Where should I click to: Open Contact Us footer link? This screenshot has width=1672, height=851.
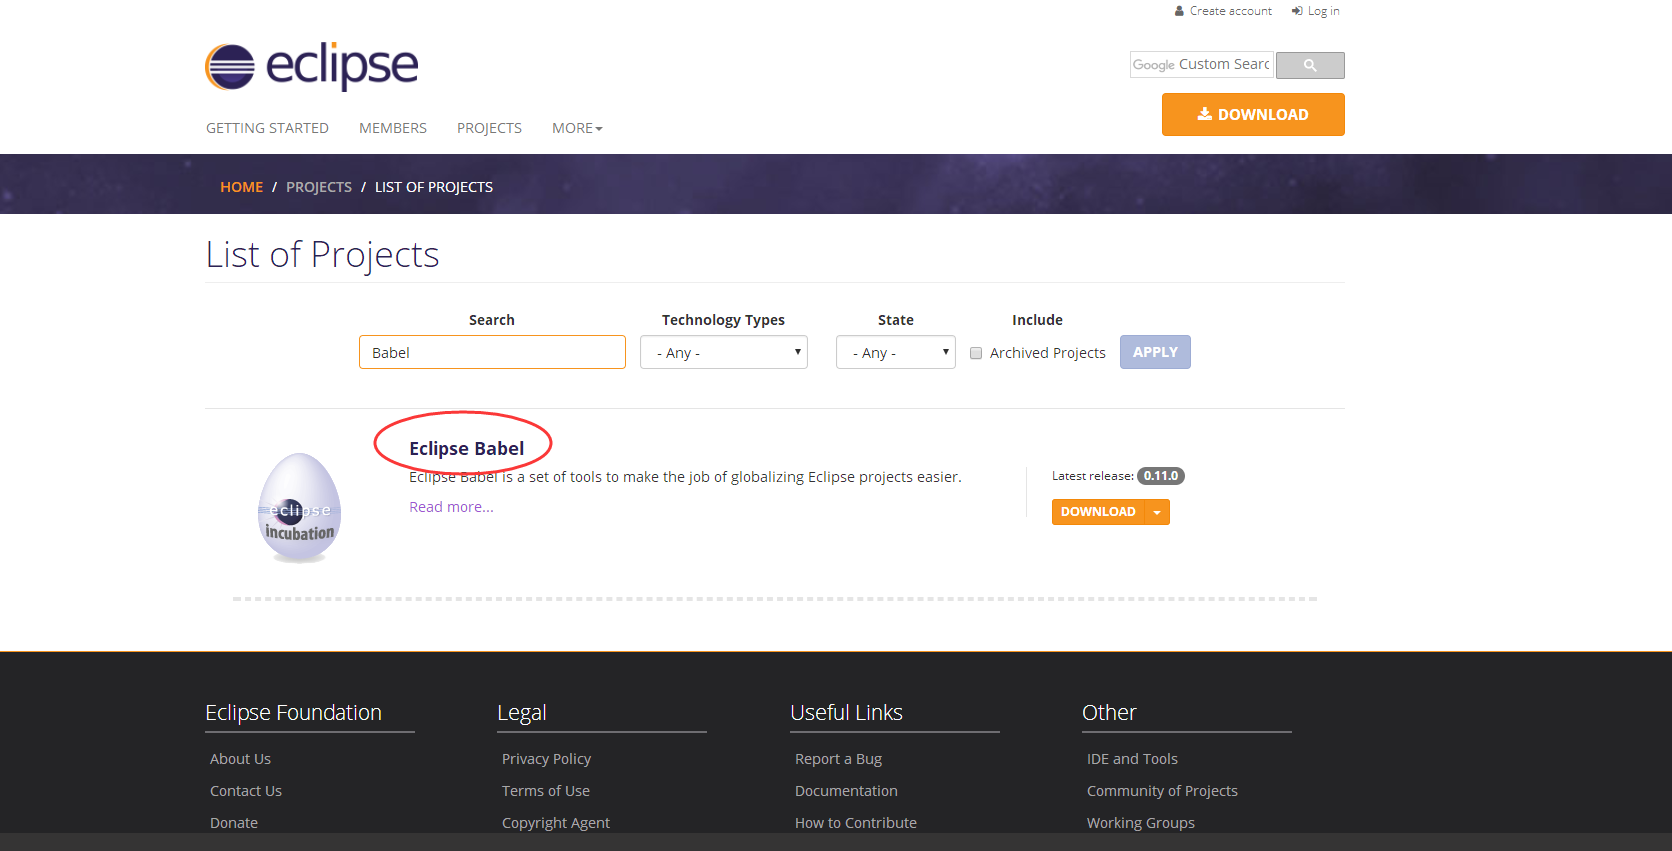coord(246,791)
